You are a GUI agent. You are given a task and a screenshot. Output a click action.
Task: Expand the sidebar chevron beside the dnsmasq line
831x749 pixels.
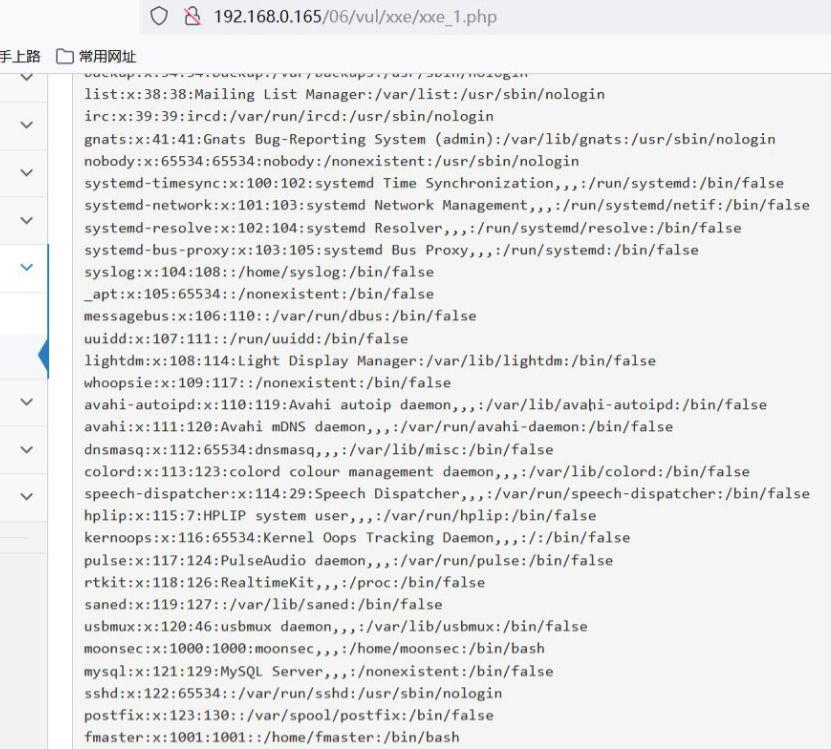click(27, 449)
